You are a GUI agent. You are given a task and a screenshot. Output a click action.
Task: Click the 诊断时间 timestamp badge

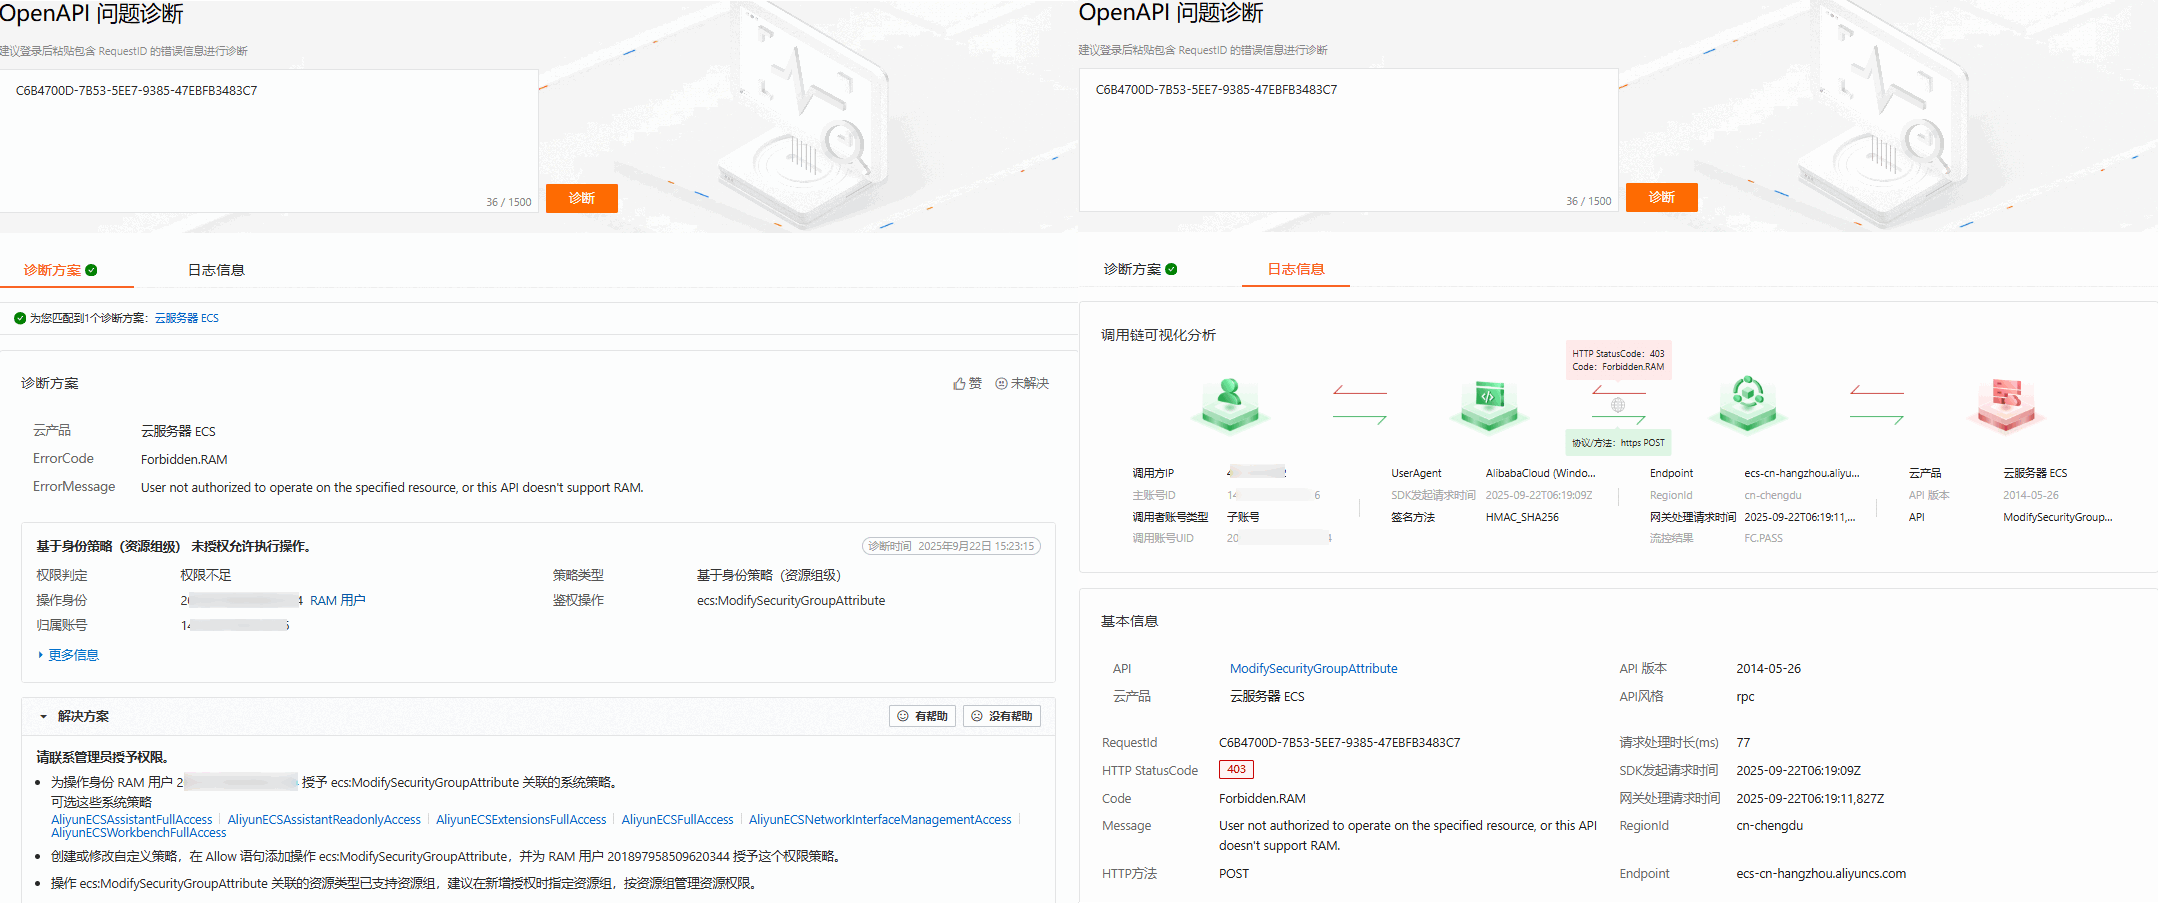coord(951,546)
